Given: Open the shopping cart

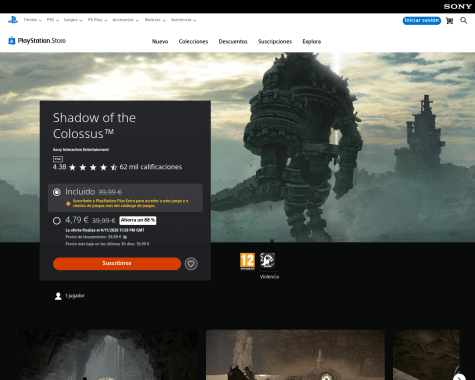Looking at the screenshot, I should 449,21.
